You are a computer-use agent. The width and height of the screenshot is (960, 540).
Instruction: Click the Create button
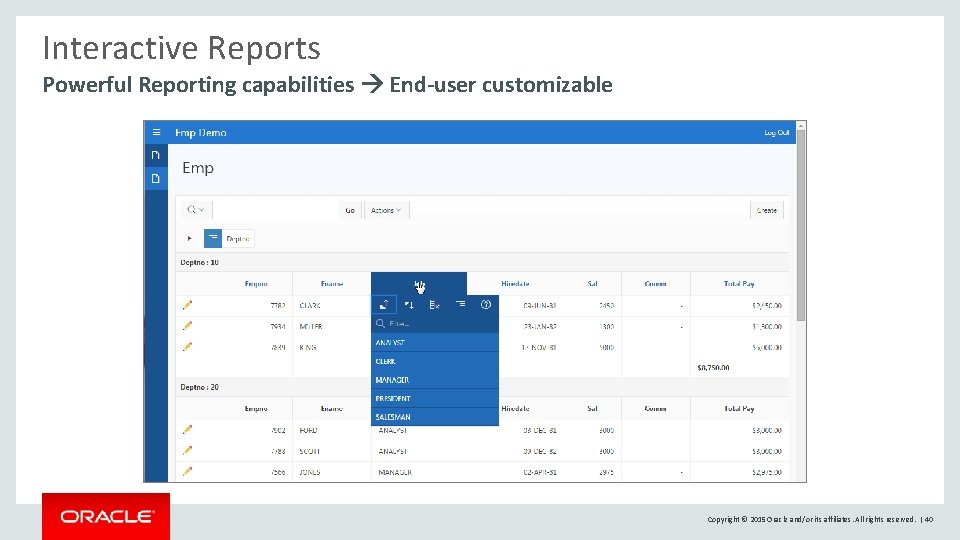coord(767,210)
